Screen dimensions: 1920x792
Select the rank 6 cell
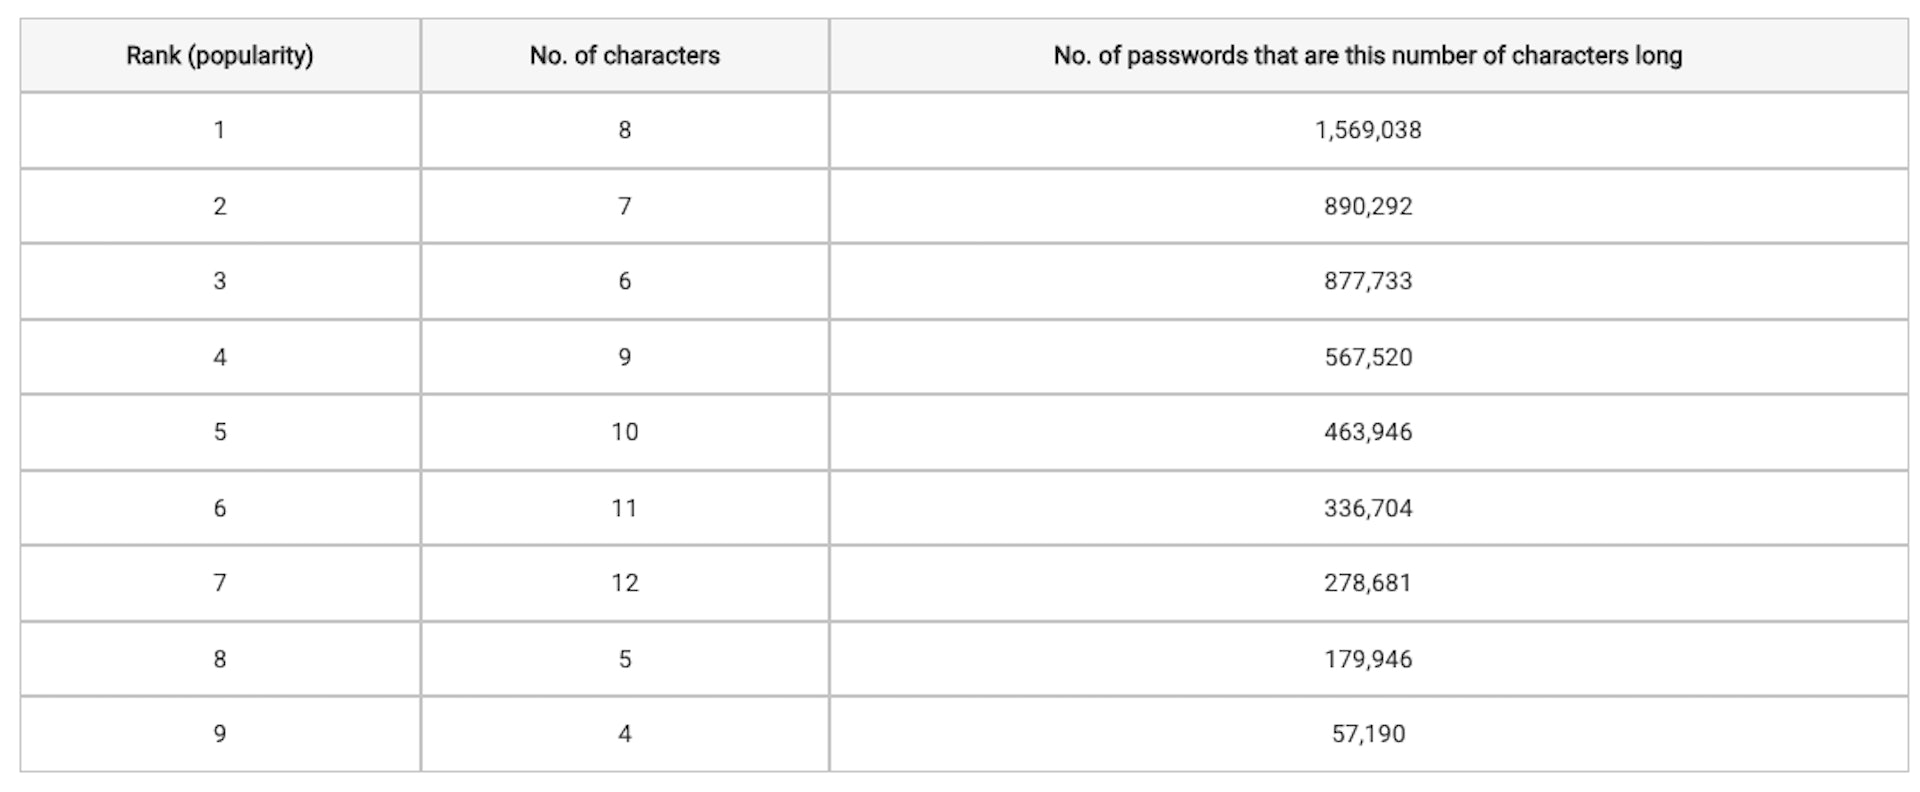click(x=220, y=508)
